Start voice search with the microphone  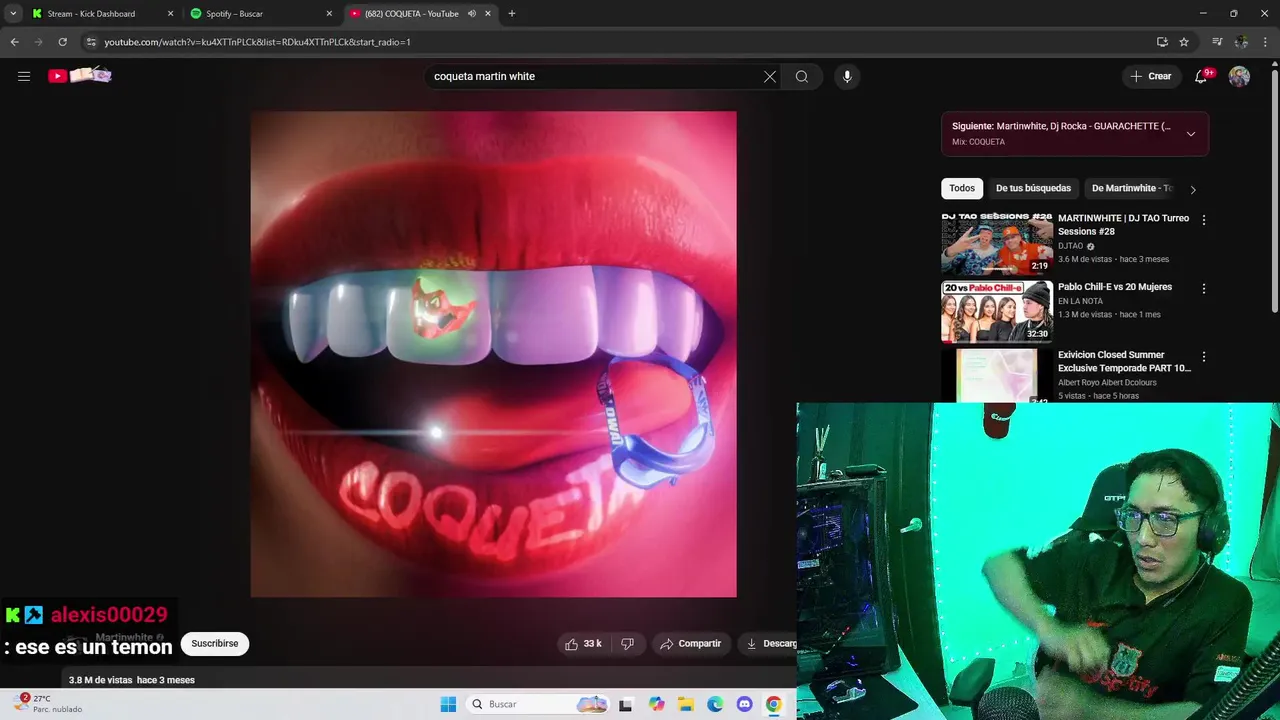pyautogui.click(x=847, y=76)
